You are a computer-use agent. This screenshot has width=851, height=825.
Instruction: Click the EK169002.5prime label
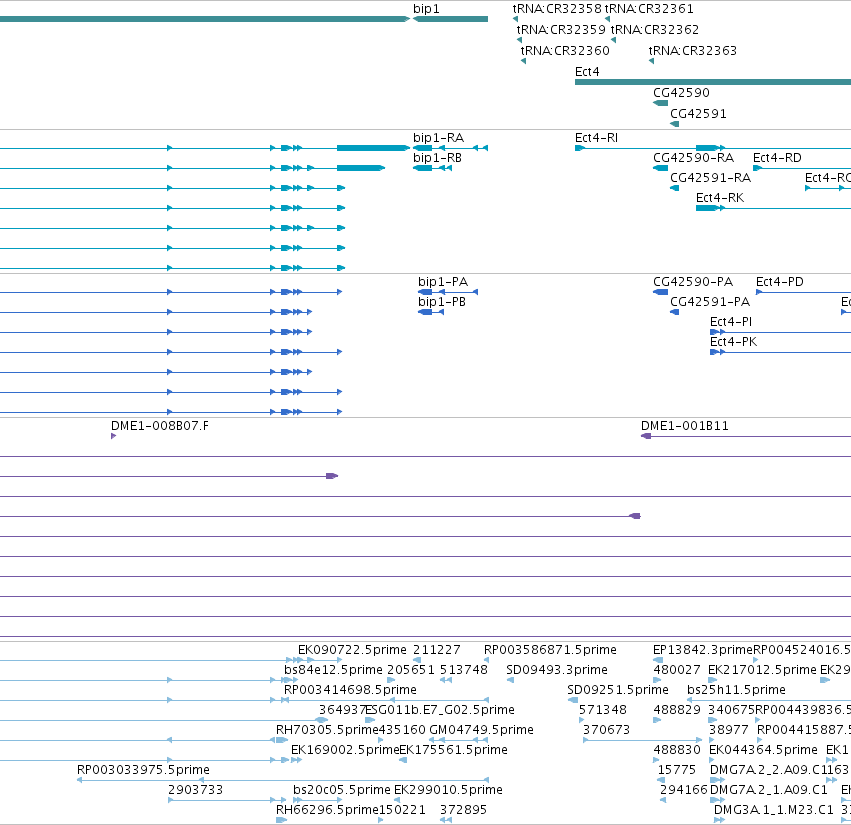click(x=345, y=750)
